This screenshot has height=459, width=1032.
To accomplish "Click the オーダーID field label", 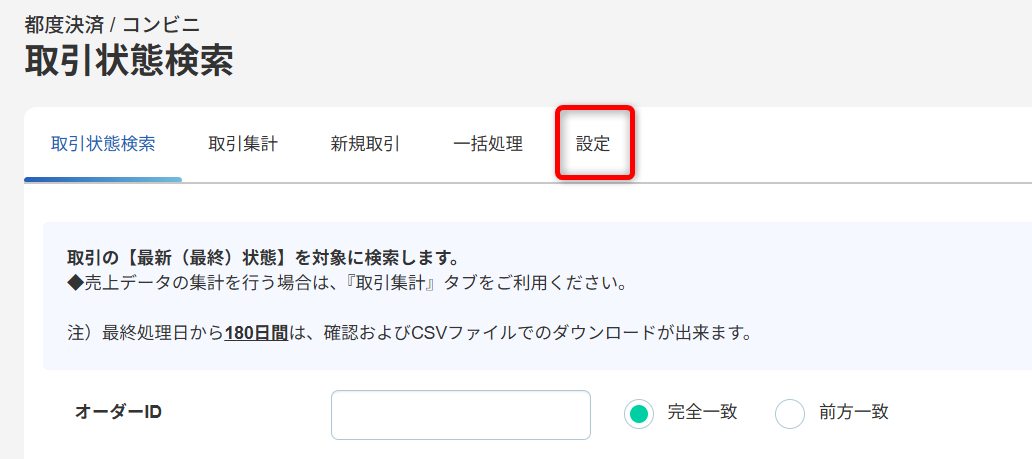I will click(x=118, y=412).
